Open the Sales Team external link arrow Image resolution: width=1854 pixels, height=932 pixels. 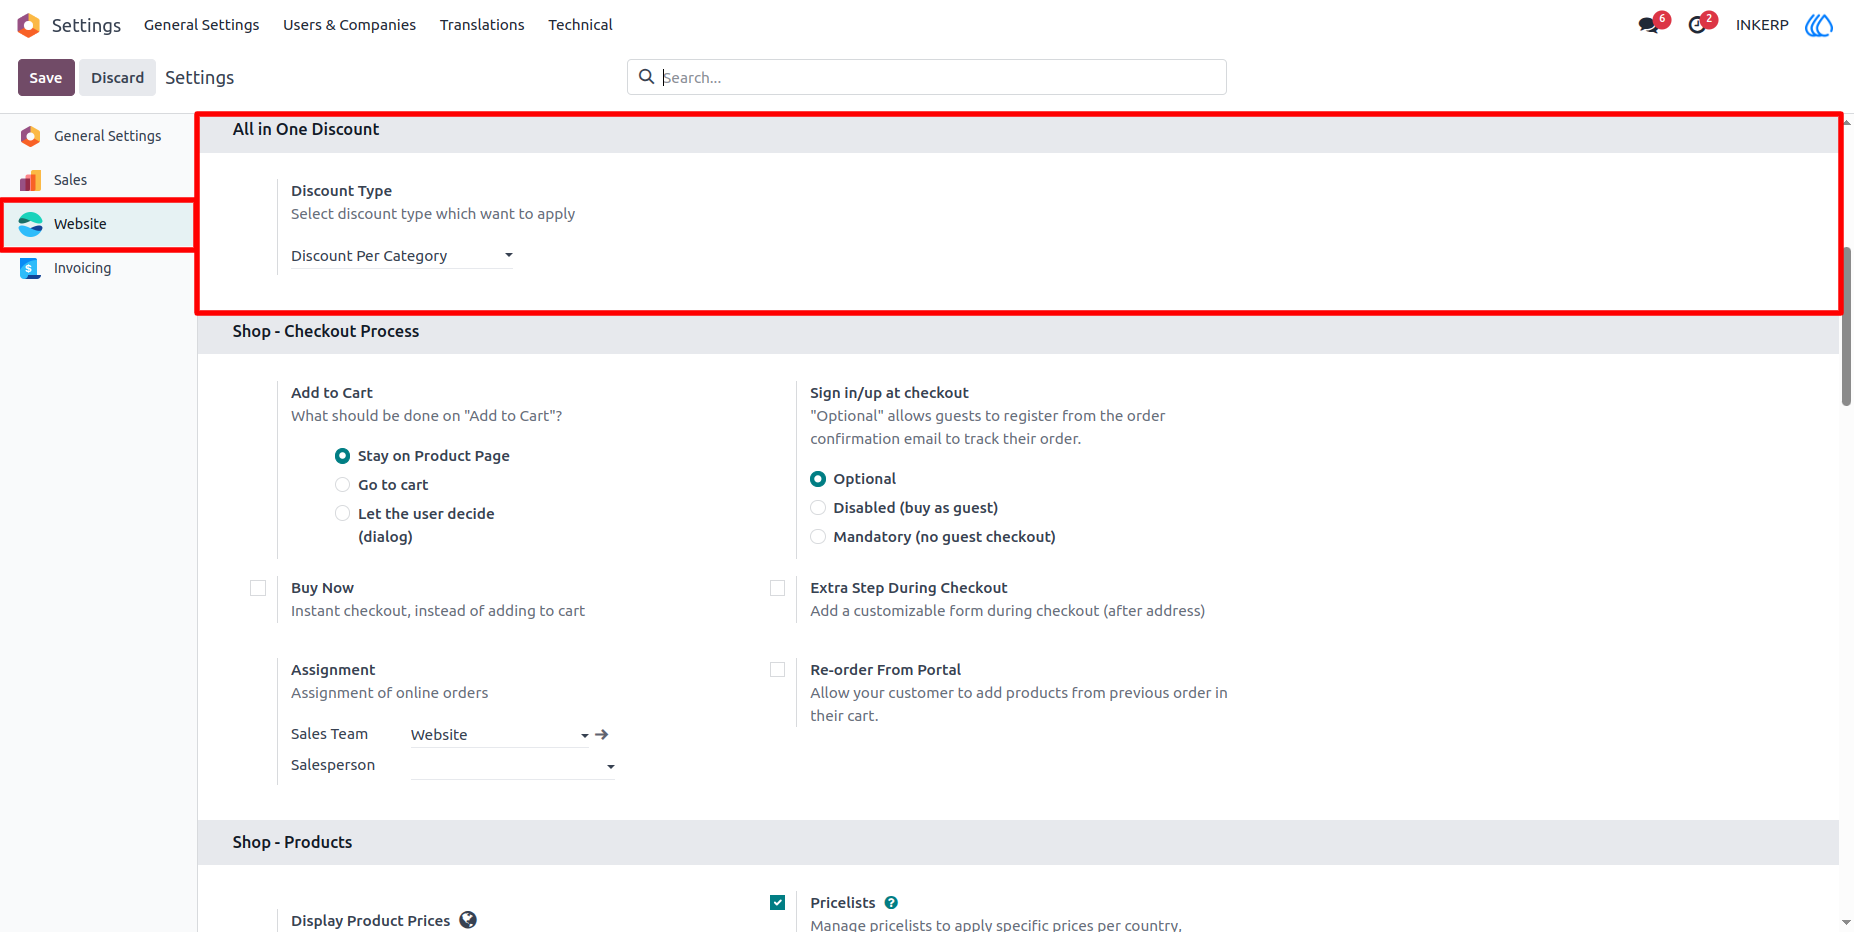(602, 734)
